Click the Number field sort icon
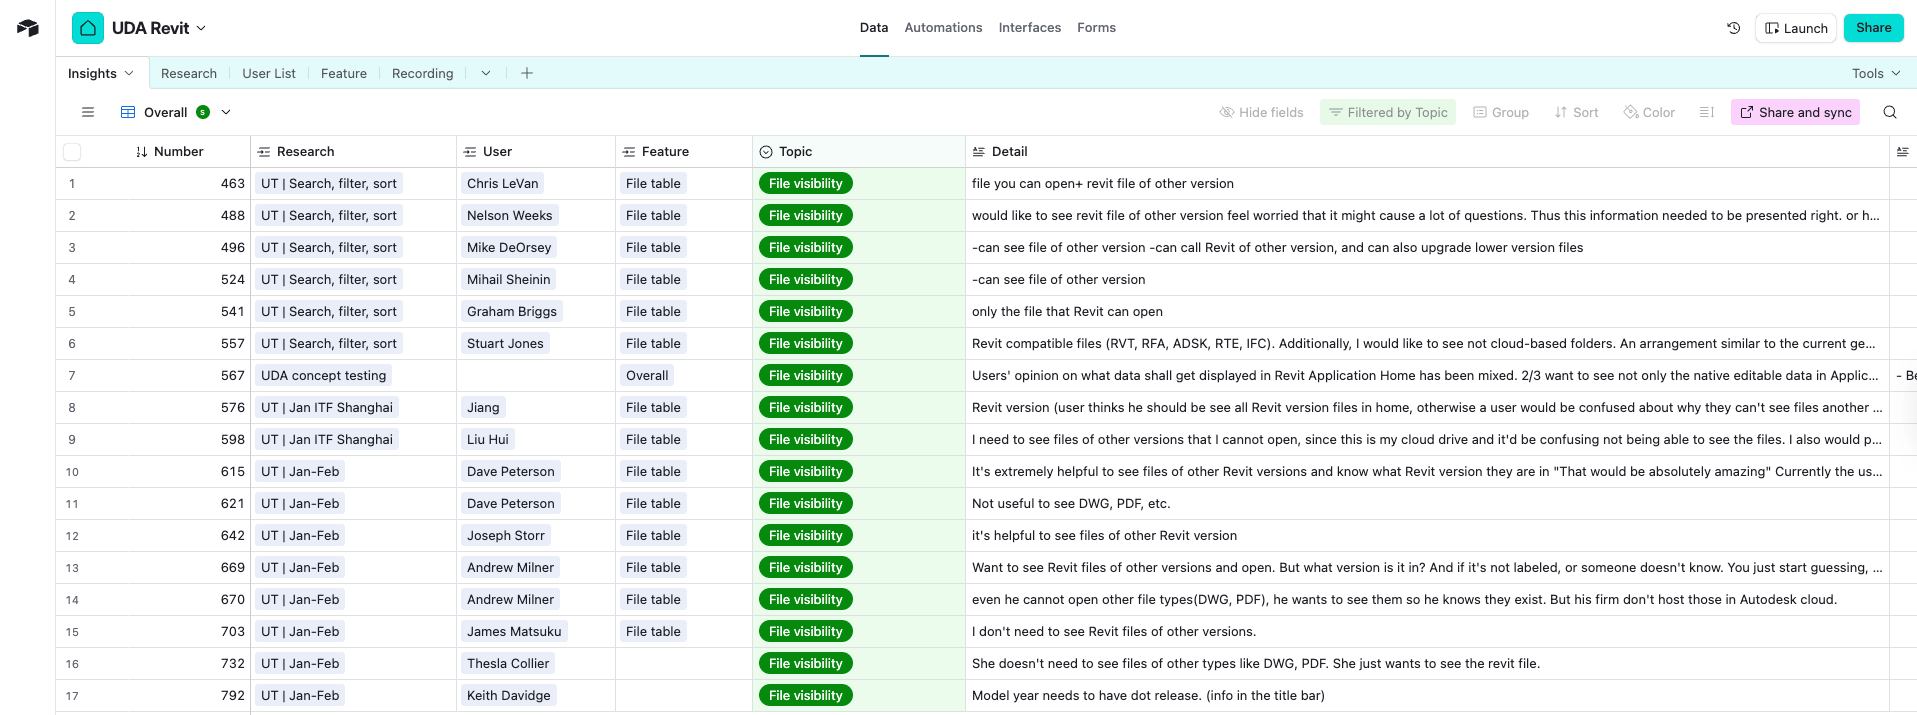Image resolution: width=1917 pixels, height=715 pixels. (x=142, y=152)
